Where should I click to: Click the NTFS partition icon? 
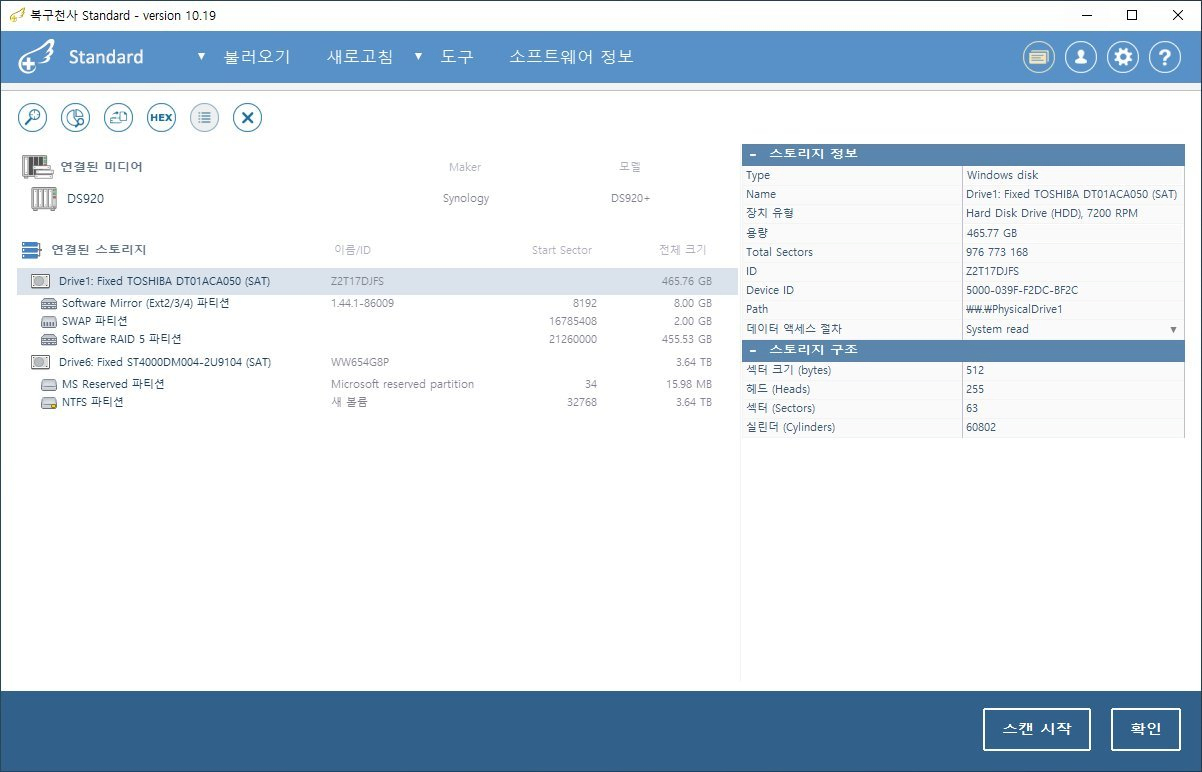[x=49, y=403]
